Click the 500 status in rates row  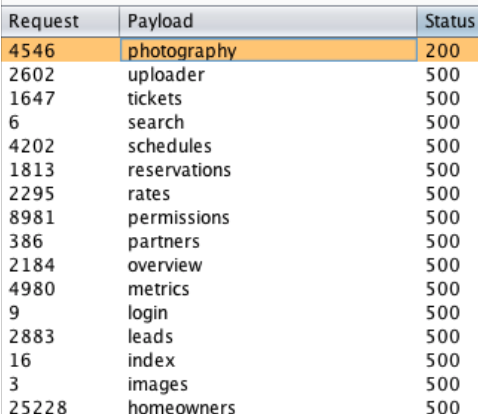click(x=443, y=194)
